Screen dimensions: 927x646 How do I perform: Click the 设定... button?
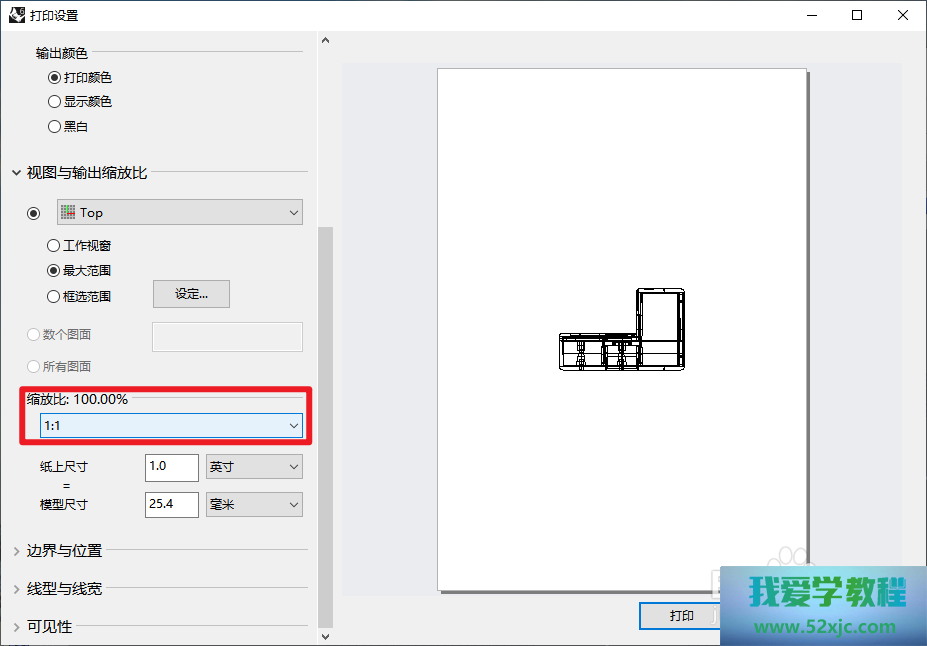point(191,294)
